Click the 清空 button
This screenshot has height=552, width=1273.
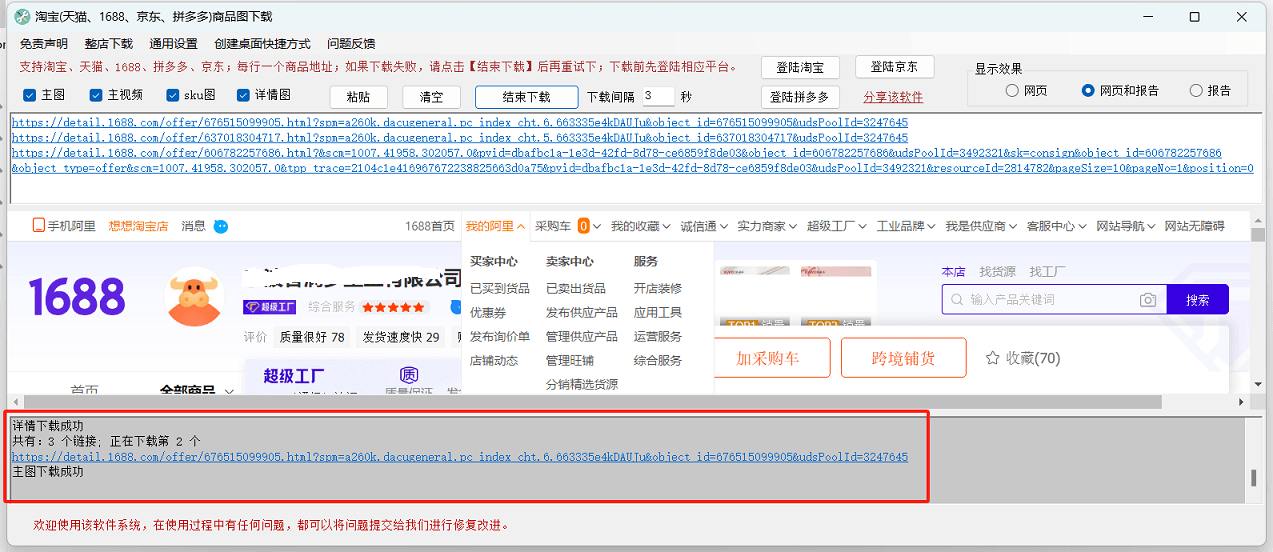point(431,97)
